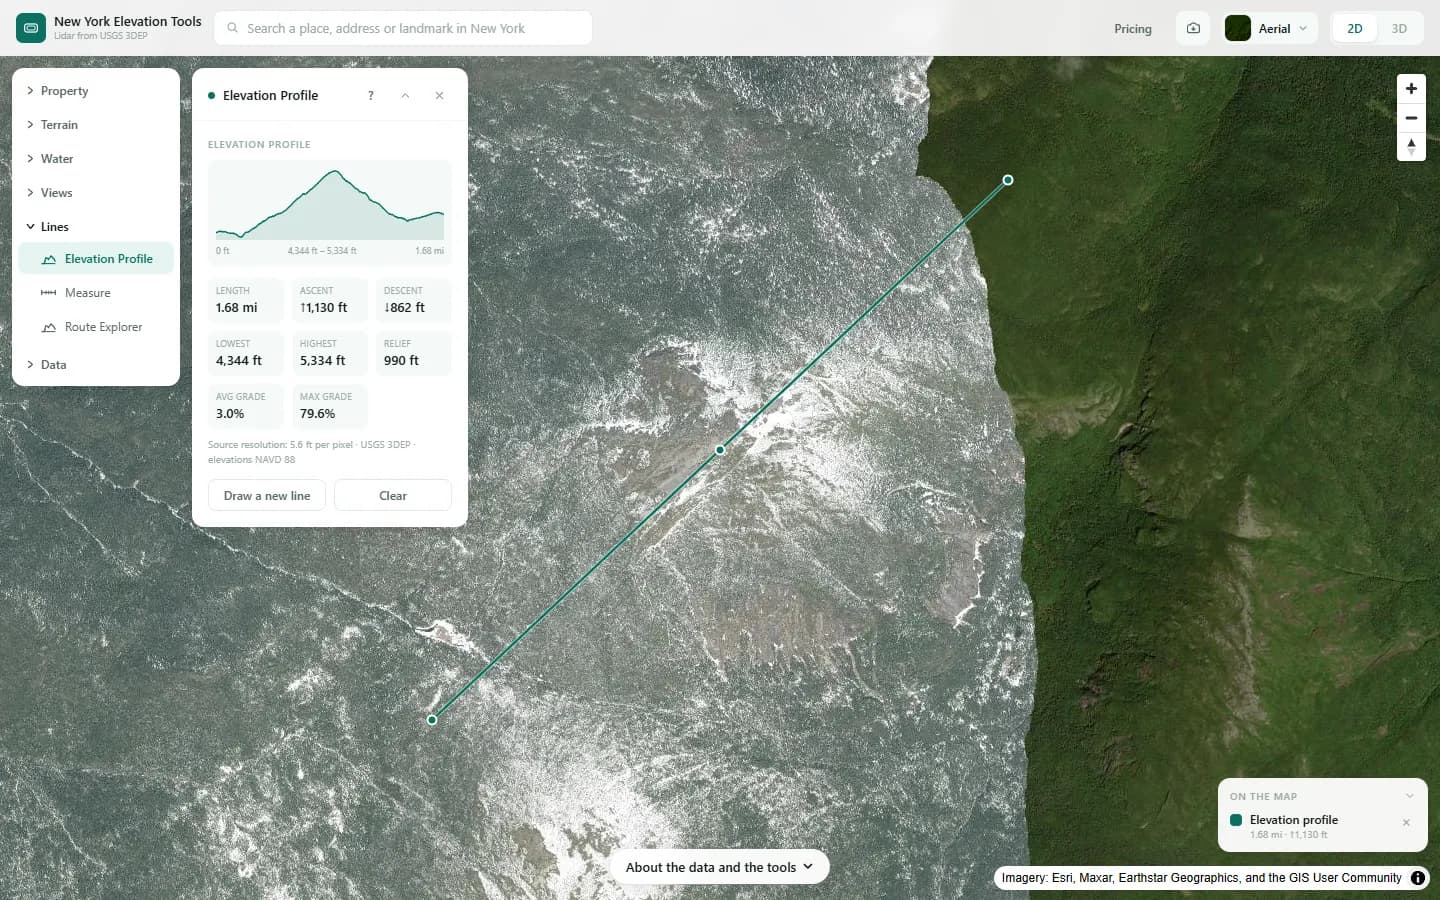Expand the Water section
Screen dimensions: 1440x900
click(x=96, y=159)
